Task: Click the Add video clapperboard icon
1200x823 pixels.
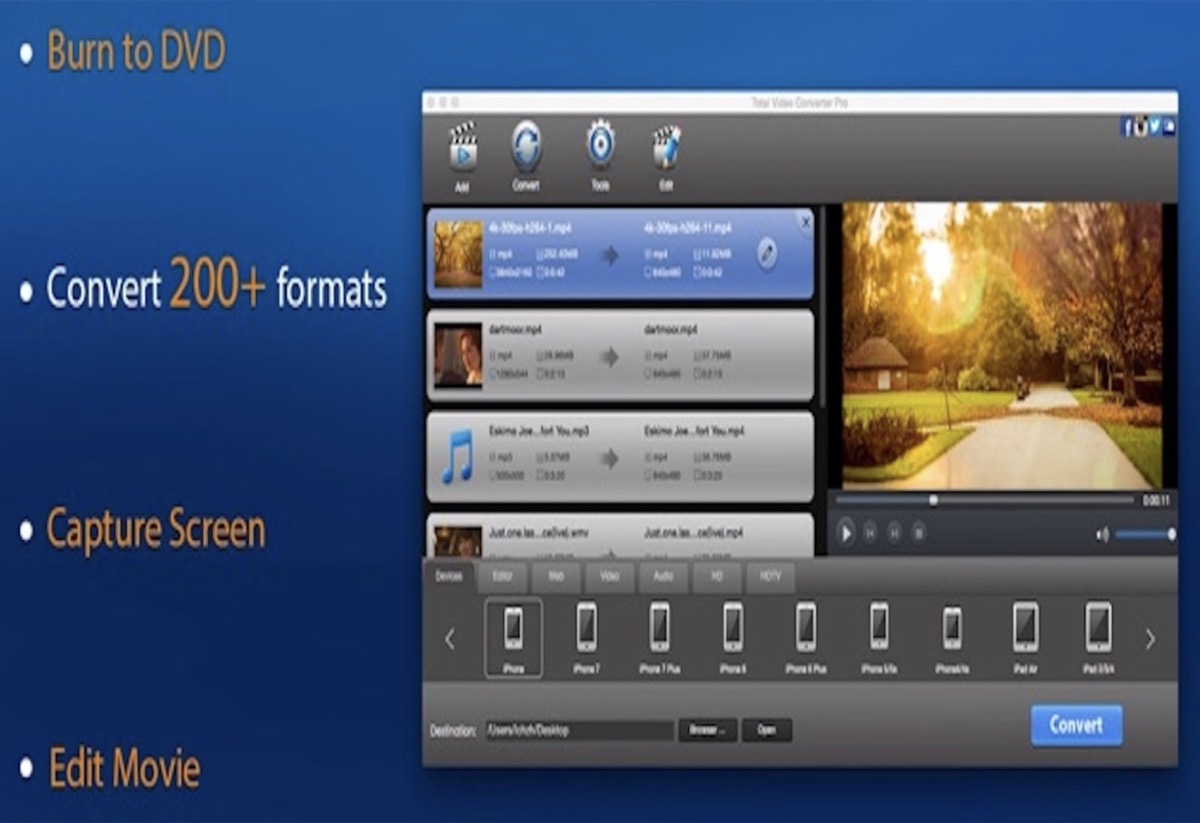Action: 462,149
